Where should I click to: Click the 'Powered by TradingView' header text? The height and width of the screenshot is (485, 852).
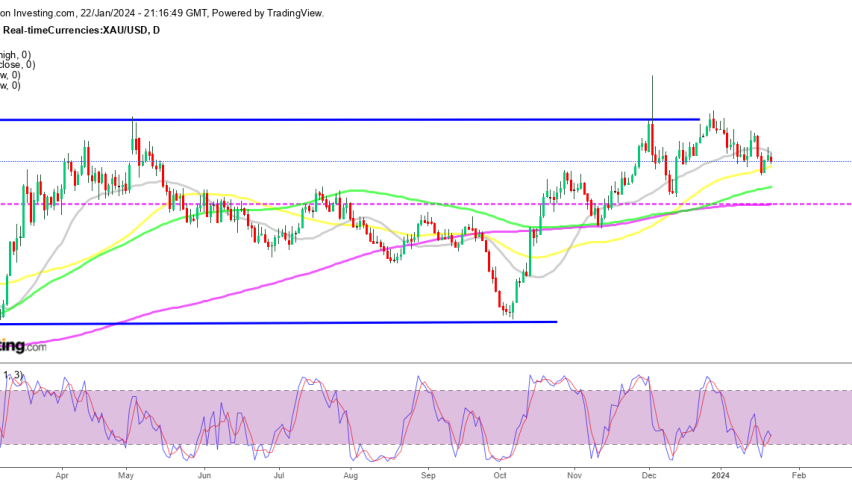pyautogui.click(x=267, y=13)
